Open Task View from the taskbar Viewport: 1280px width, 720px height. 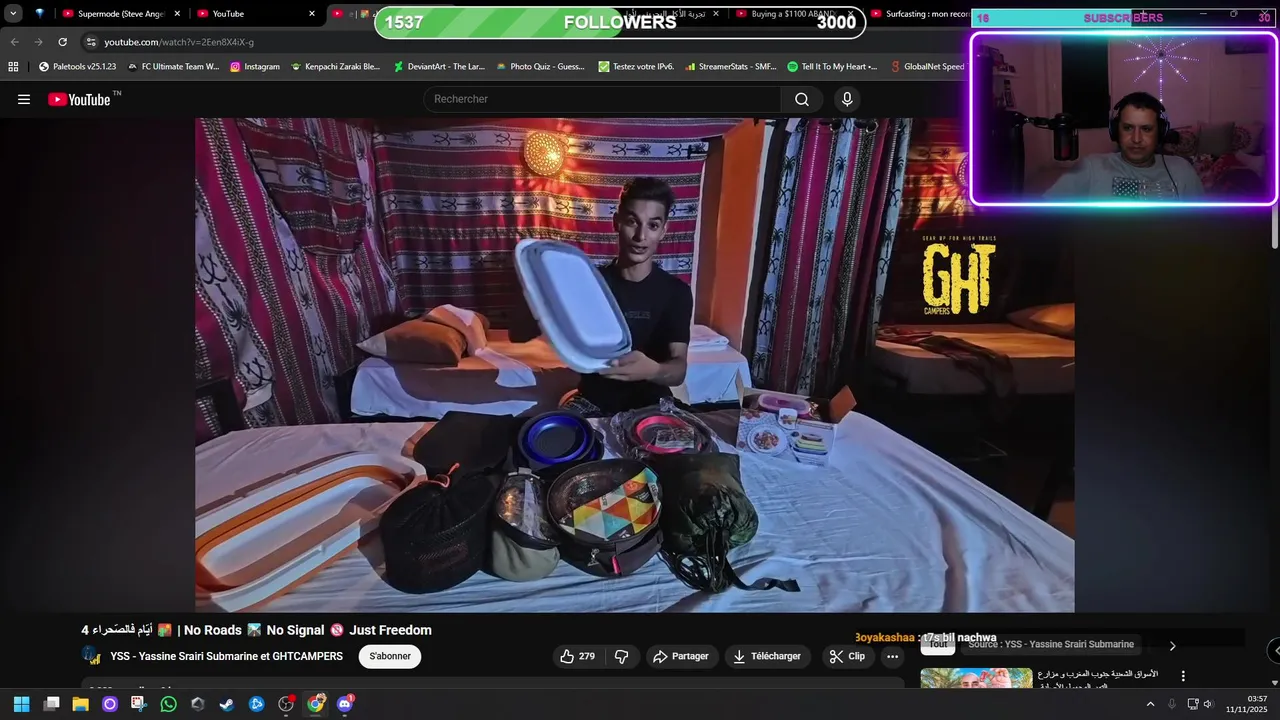51,704
